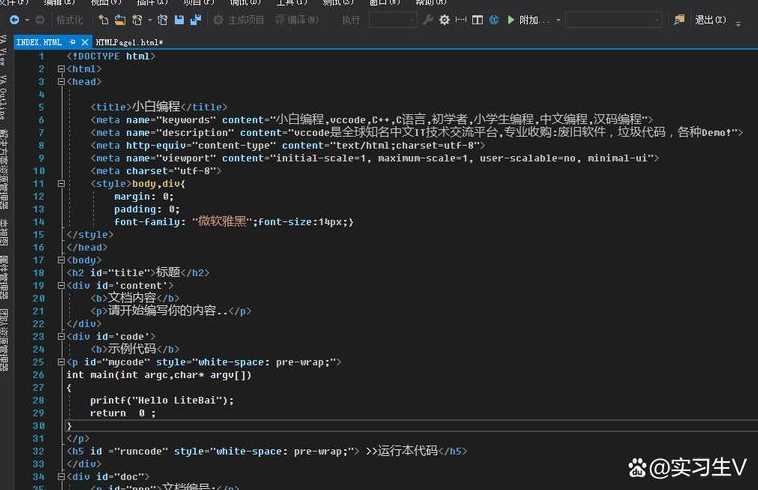Viewport: 758px width, 490px height.
Task: Click the 文档内容 bold text on line 20
Action: pos(131,298)
